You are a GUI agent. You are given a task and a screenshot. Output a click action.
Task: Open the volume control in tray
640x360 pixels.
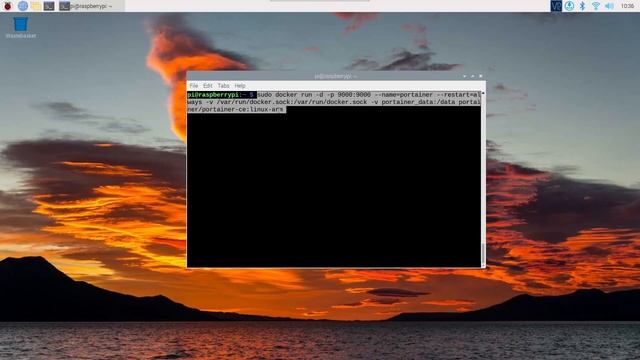coord(609,6)
